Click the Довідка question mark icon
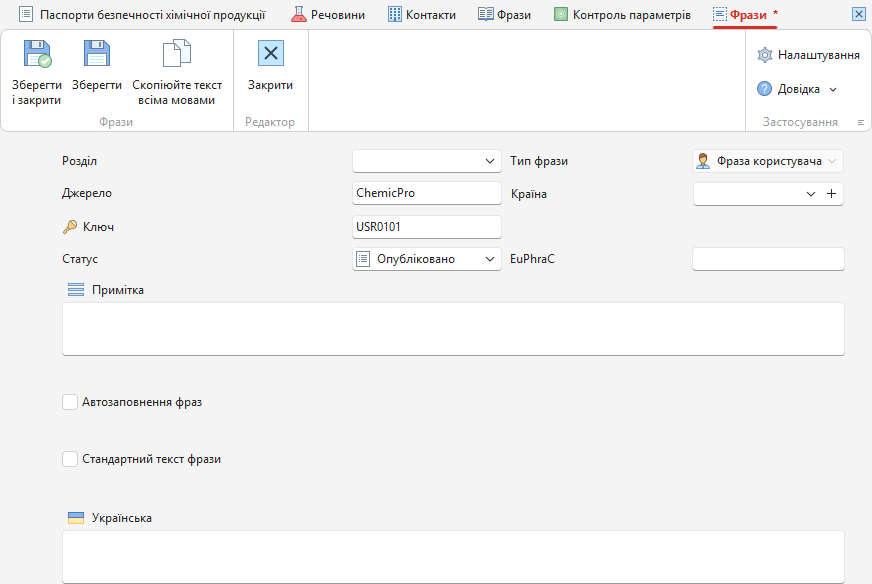The width and height of the screenshot is (872, 584). pyautogui.click(x=765, y=89)
